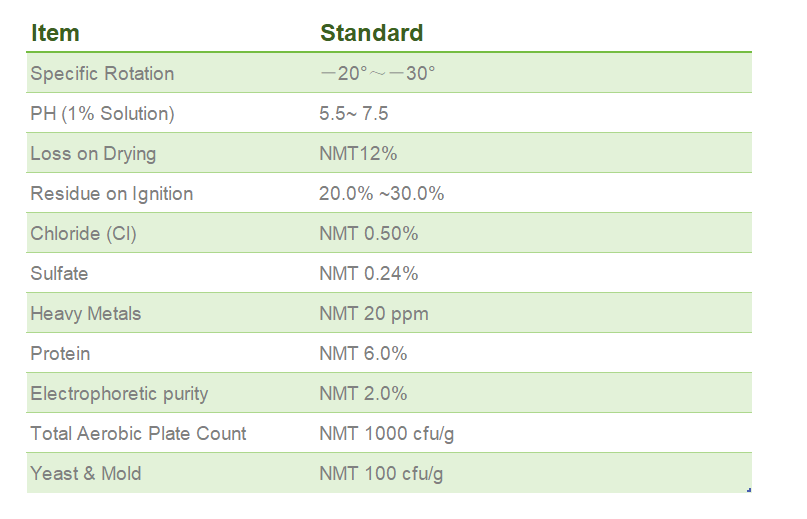Click the Residue on Ignition label
This screenshot has height=519, width=807.
112,194
